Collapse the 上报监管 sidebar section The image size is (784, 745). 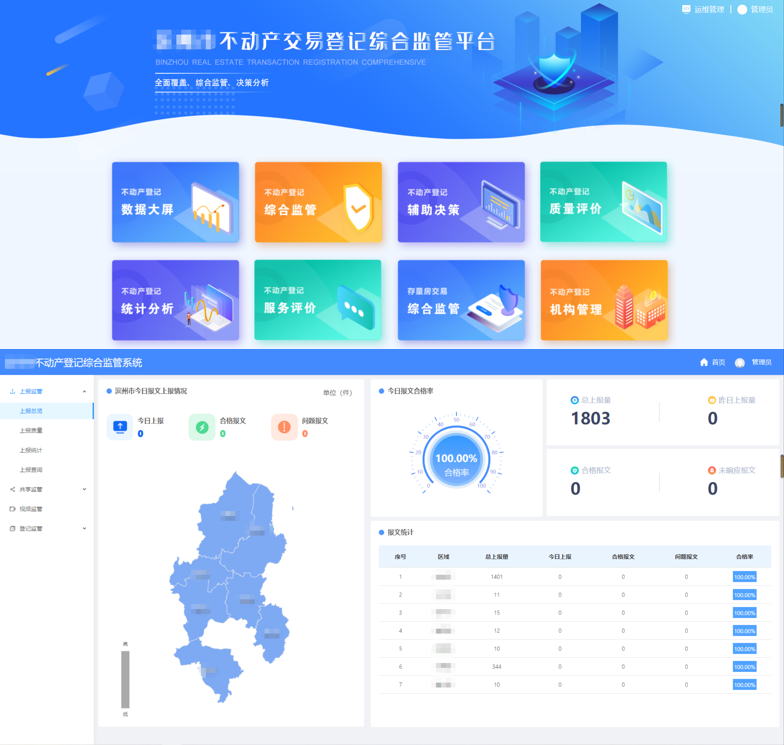click(84, 392)
